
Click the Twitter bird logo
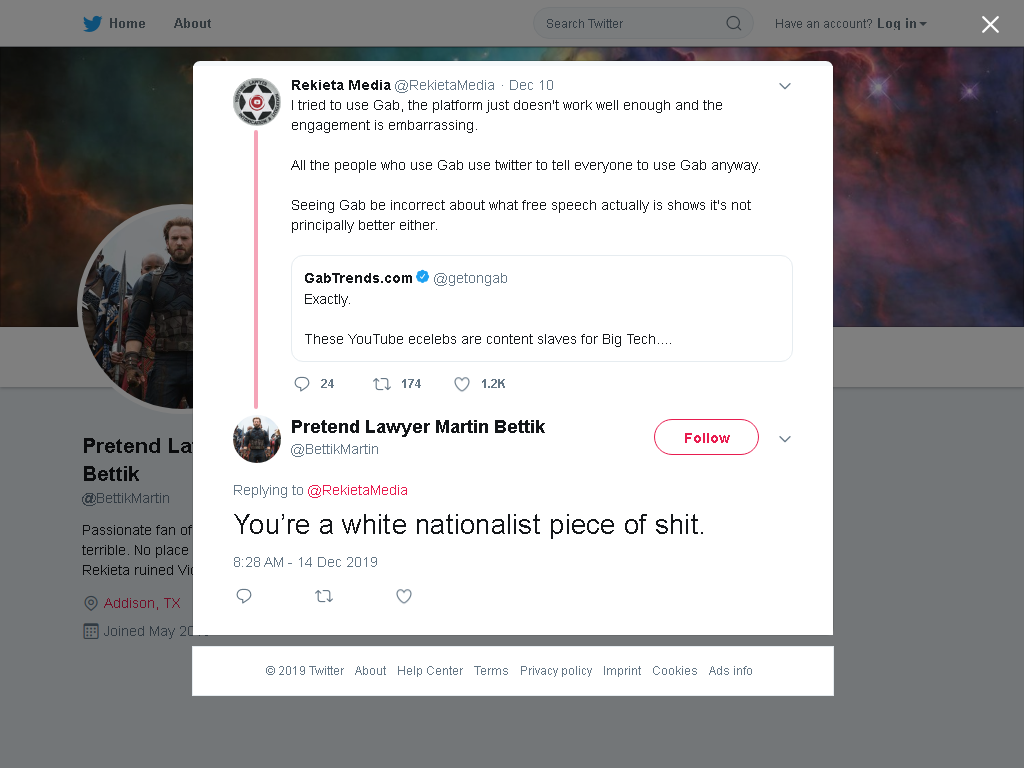(92, 24)
